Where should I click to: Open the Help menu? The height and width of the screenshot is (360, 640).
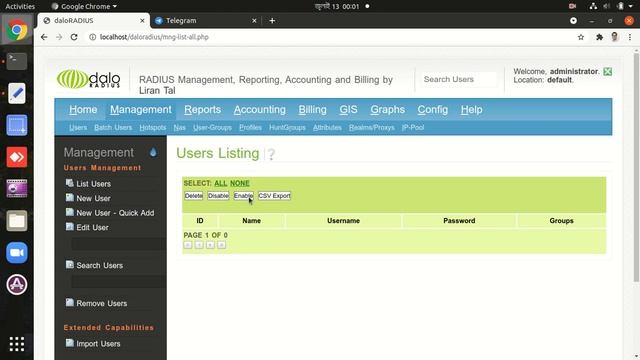pyautogui.click(x=471, y=109)
